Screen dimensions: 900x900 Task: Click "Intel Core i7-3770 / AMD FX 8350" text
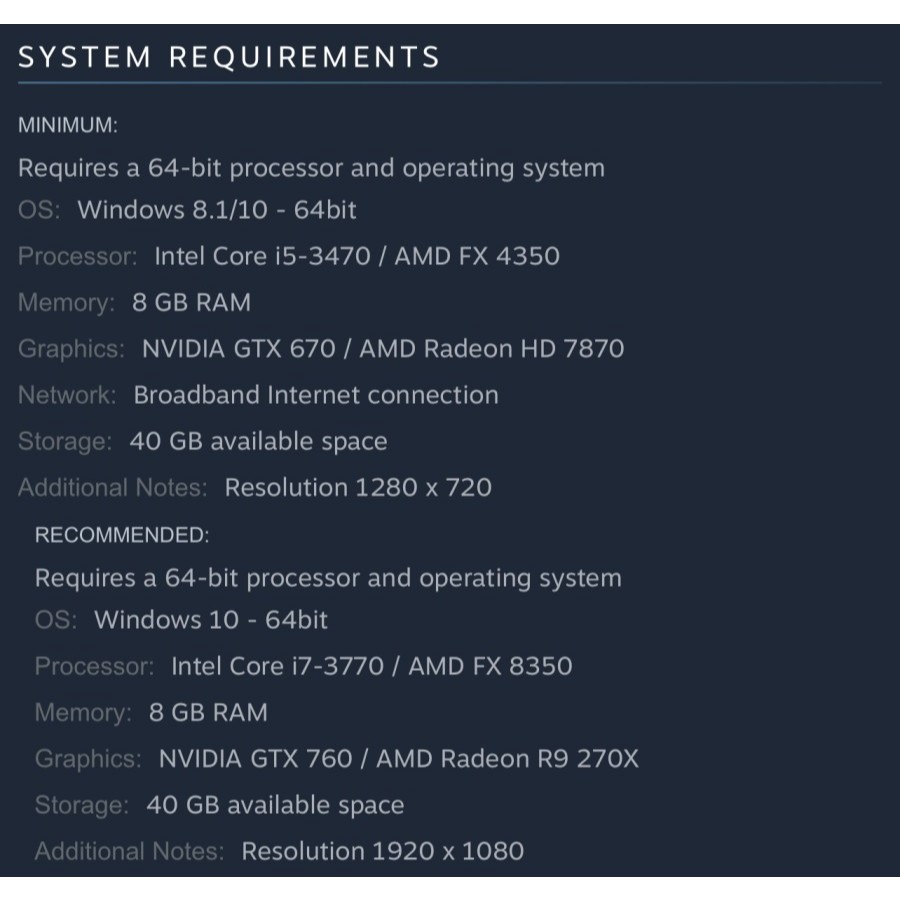pyautogui.click(x=371, y=666)
